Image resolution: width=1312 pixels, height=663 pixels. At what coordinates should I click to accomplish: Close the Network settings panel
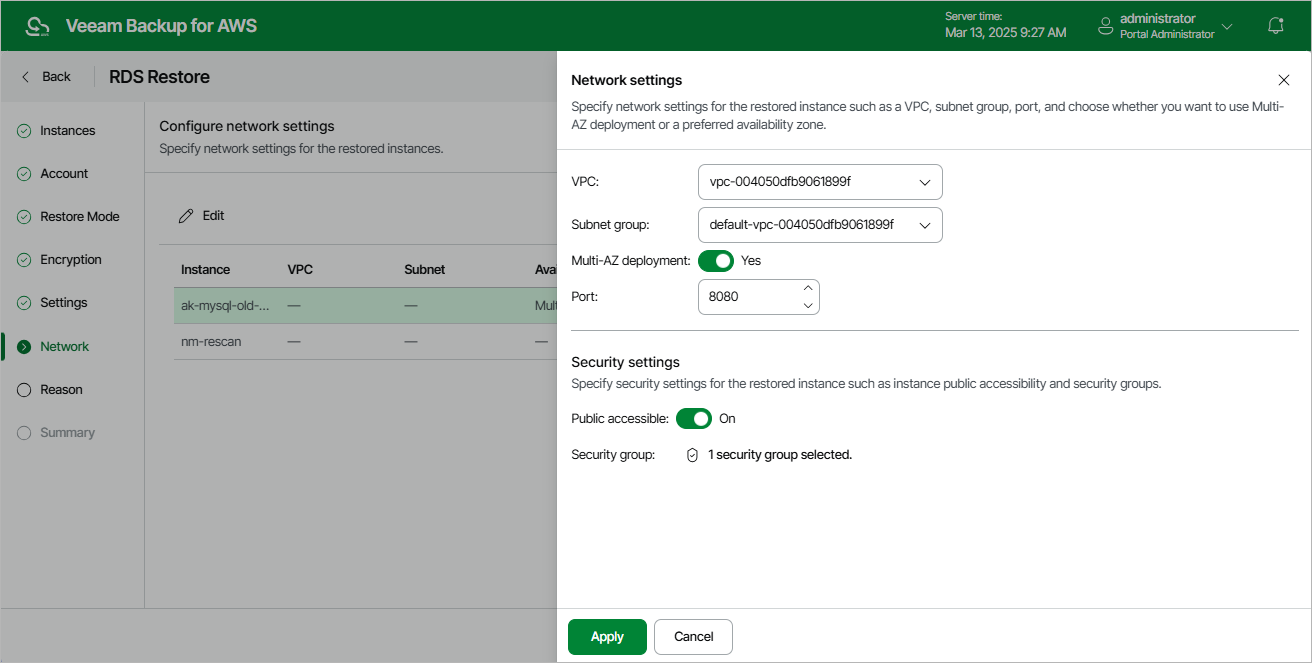click(x=1284, y=80)
